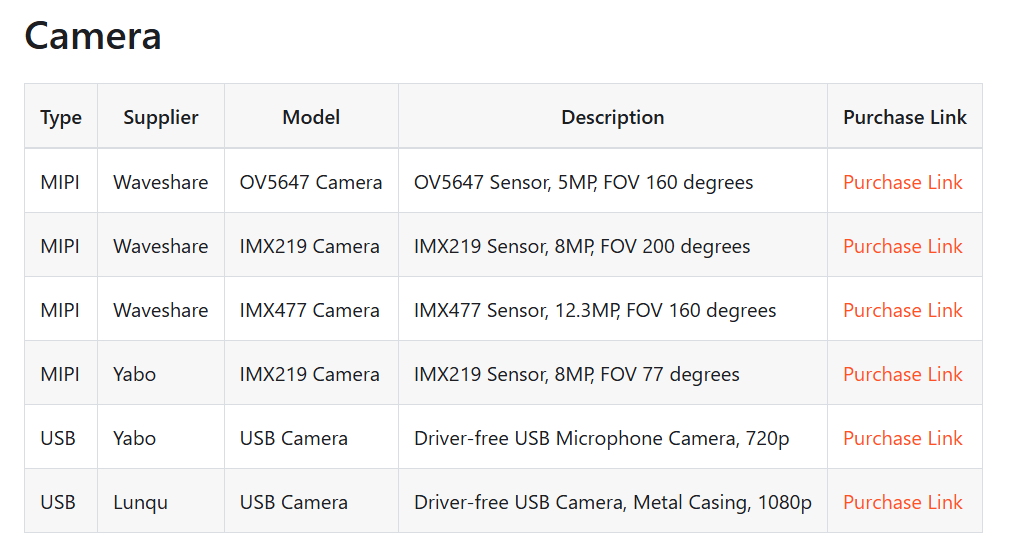
Task: Click the Camera section heading
Action: click(93, 36)
